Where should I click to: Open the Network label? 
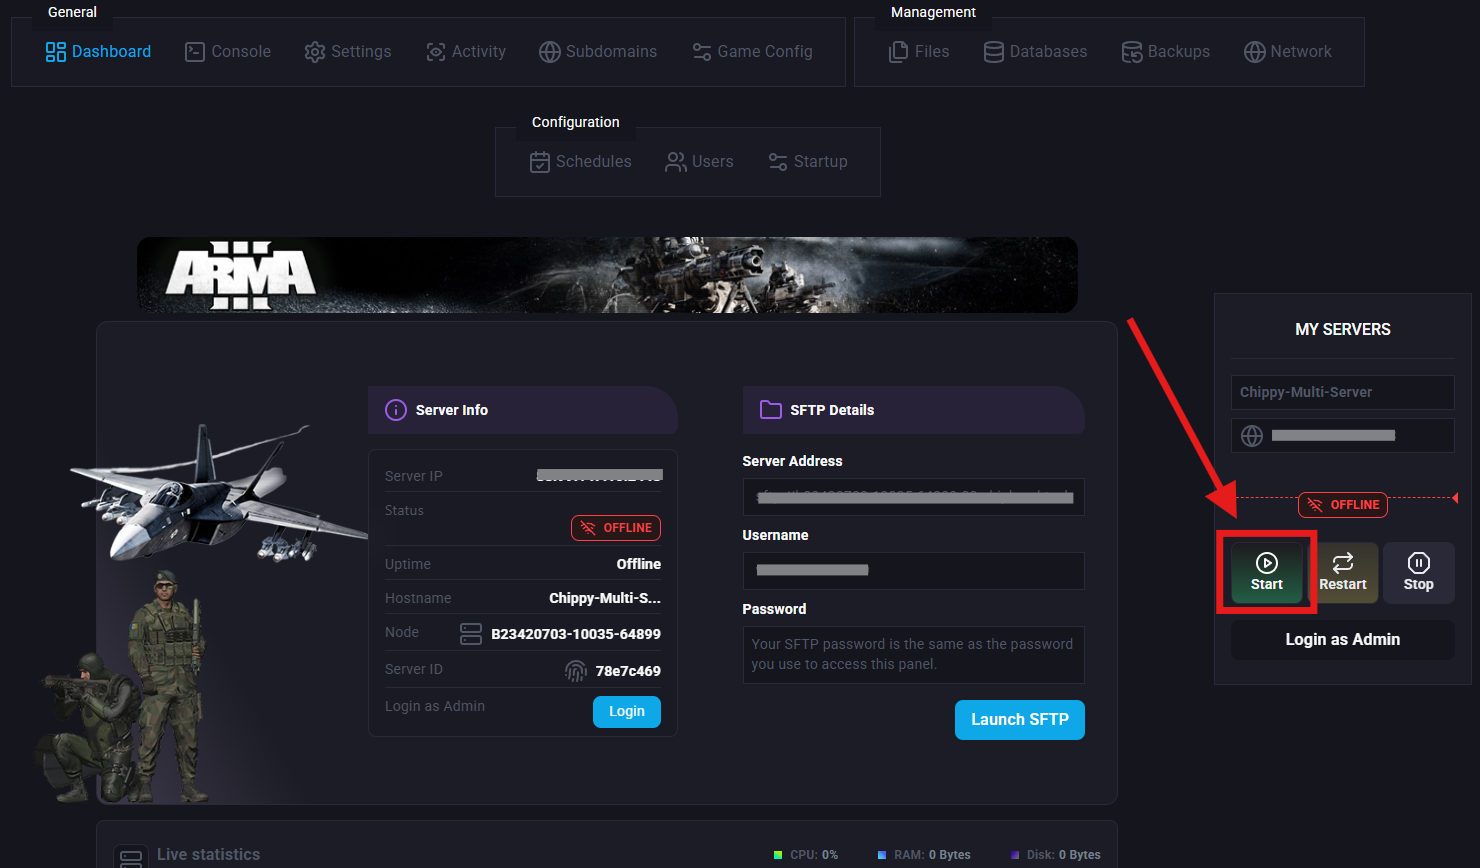point(1301,52)
